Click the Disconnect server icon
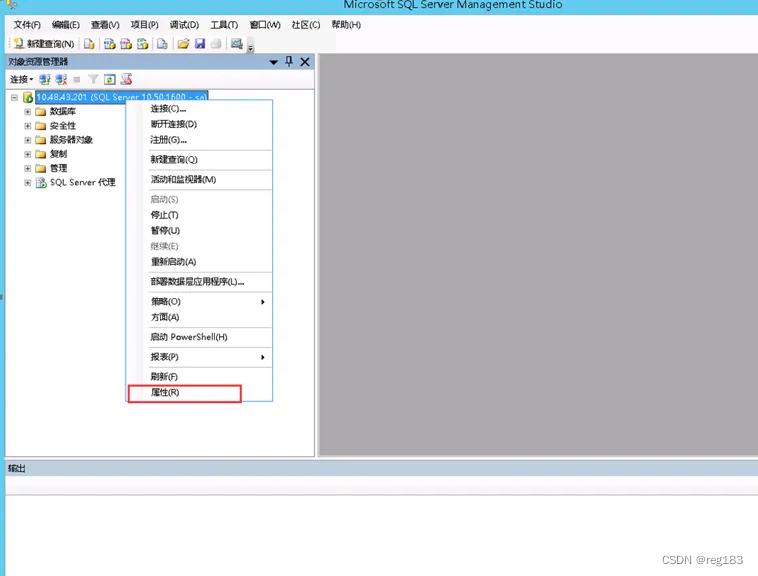This screenshot has width=758, height=576. click(x=61, y=79)
